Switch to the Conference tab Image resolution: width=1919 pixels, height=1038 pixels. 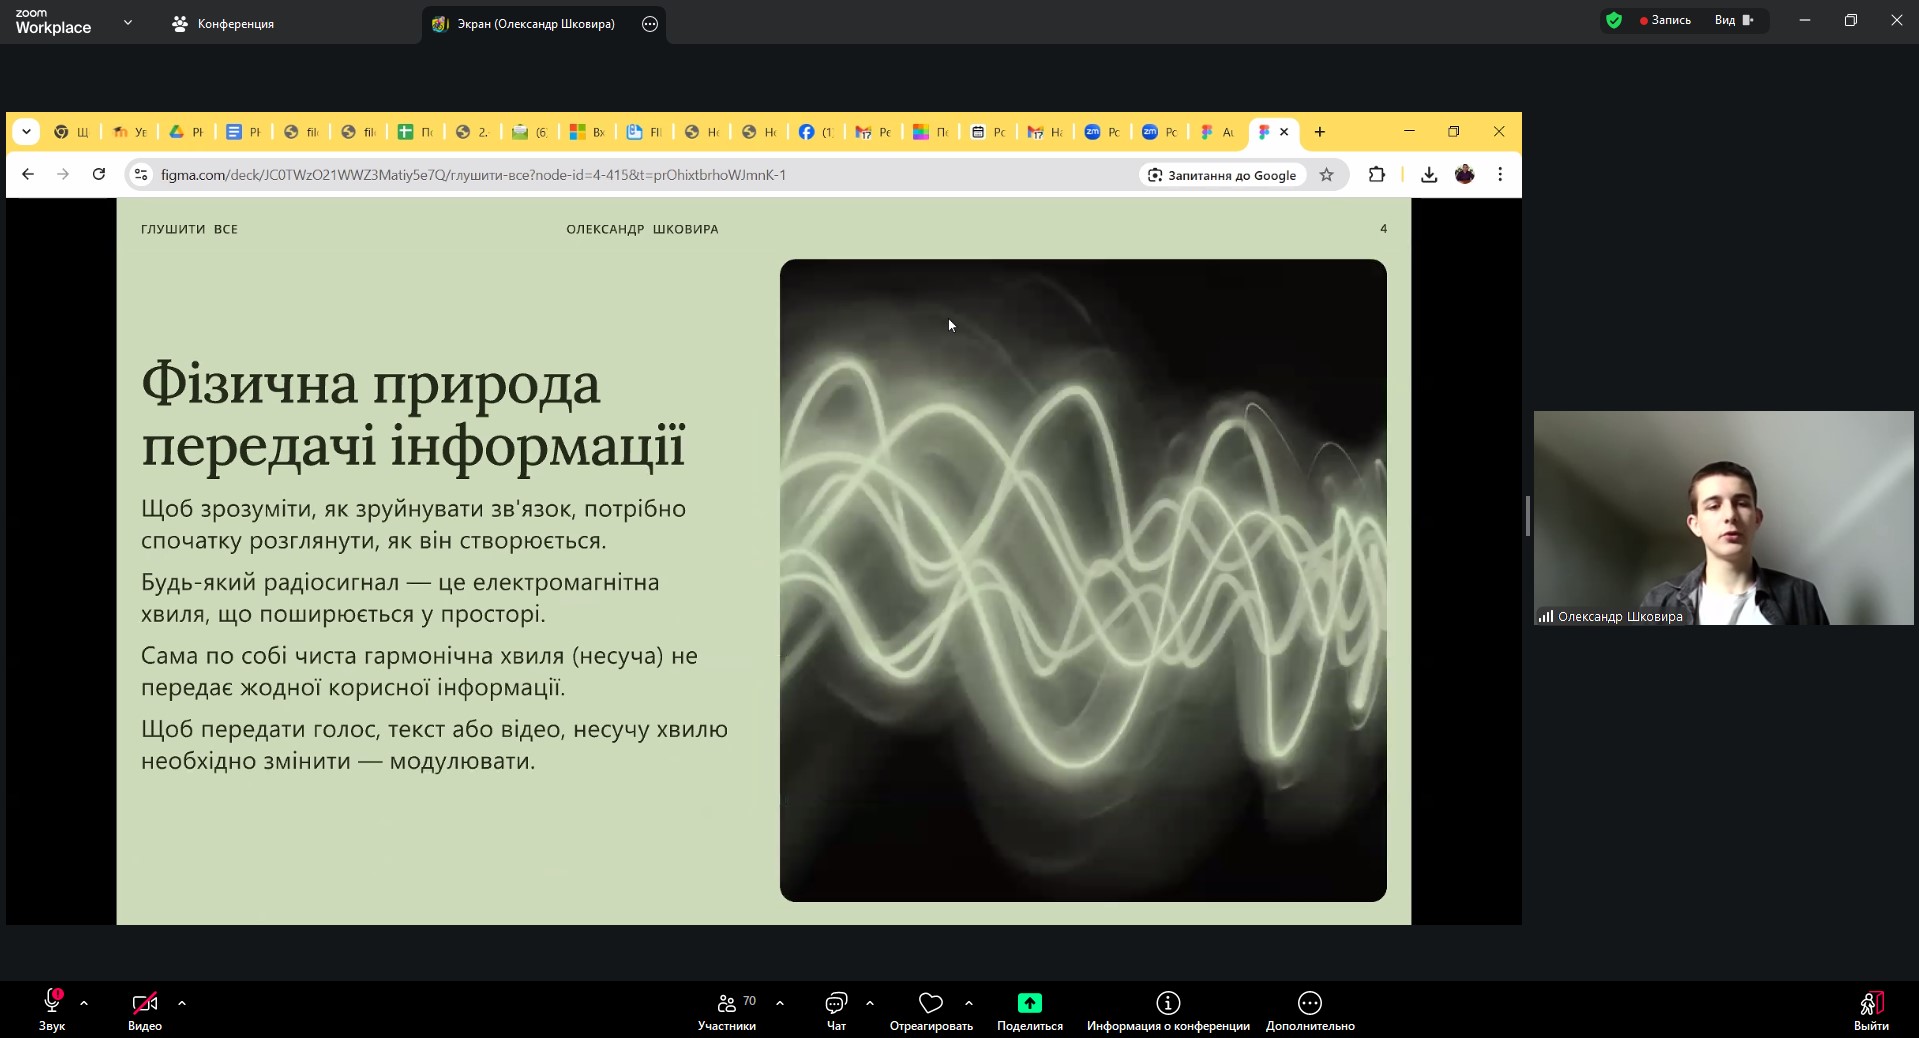pos(224,24)
